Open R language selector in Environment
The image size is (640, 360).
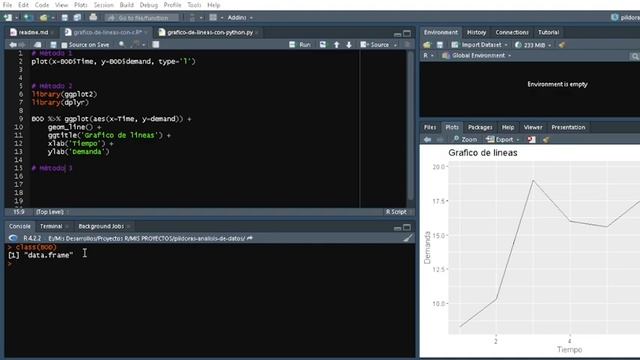428,56
